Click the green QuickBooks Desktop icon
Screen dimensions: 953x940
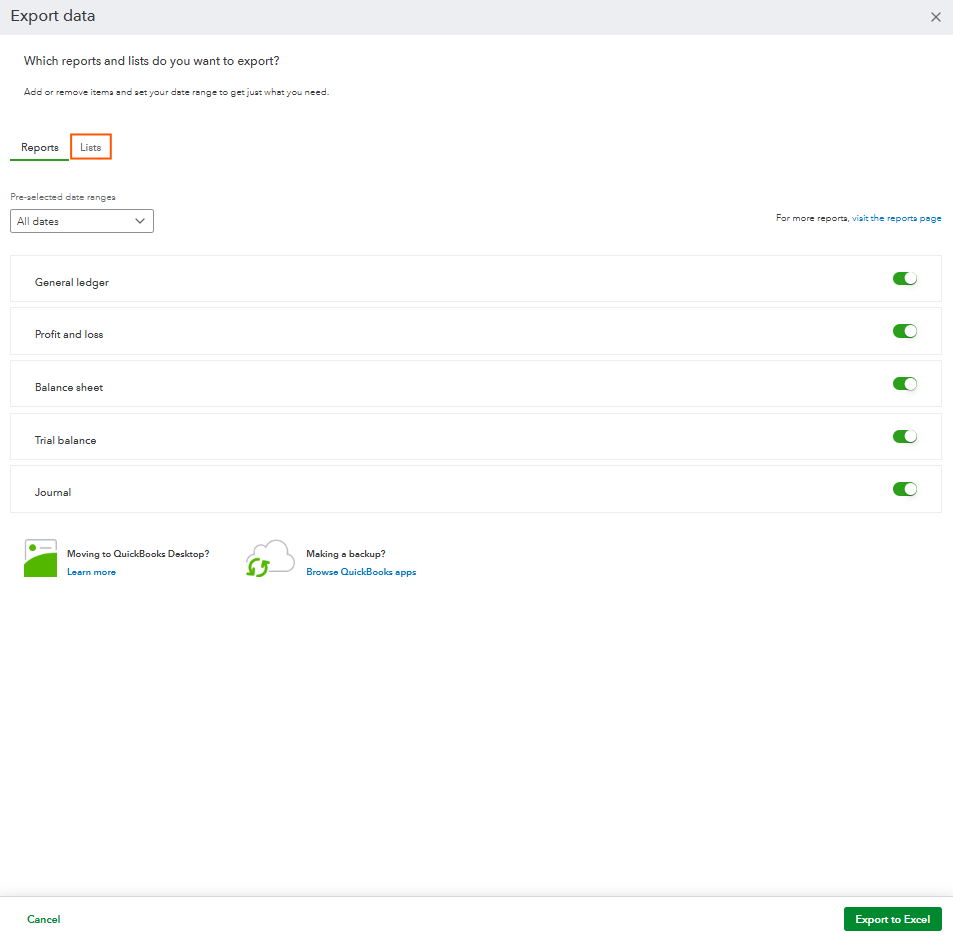[40, 558]
